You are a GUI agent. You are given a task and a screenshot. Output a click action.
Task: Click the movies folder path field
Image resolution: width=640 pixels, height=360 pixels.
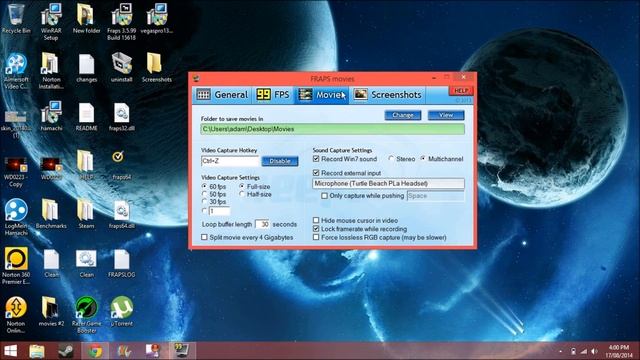pyautogui.click(x=332, y=129)
